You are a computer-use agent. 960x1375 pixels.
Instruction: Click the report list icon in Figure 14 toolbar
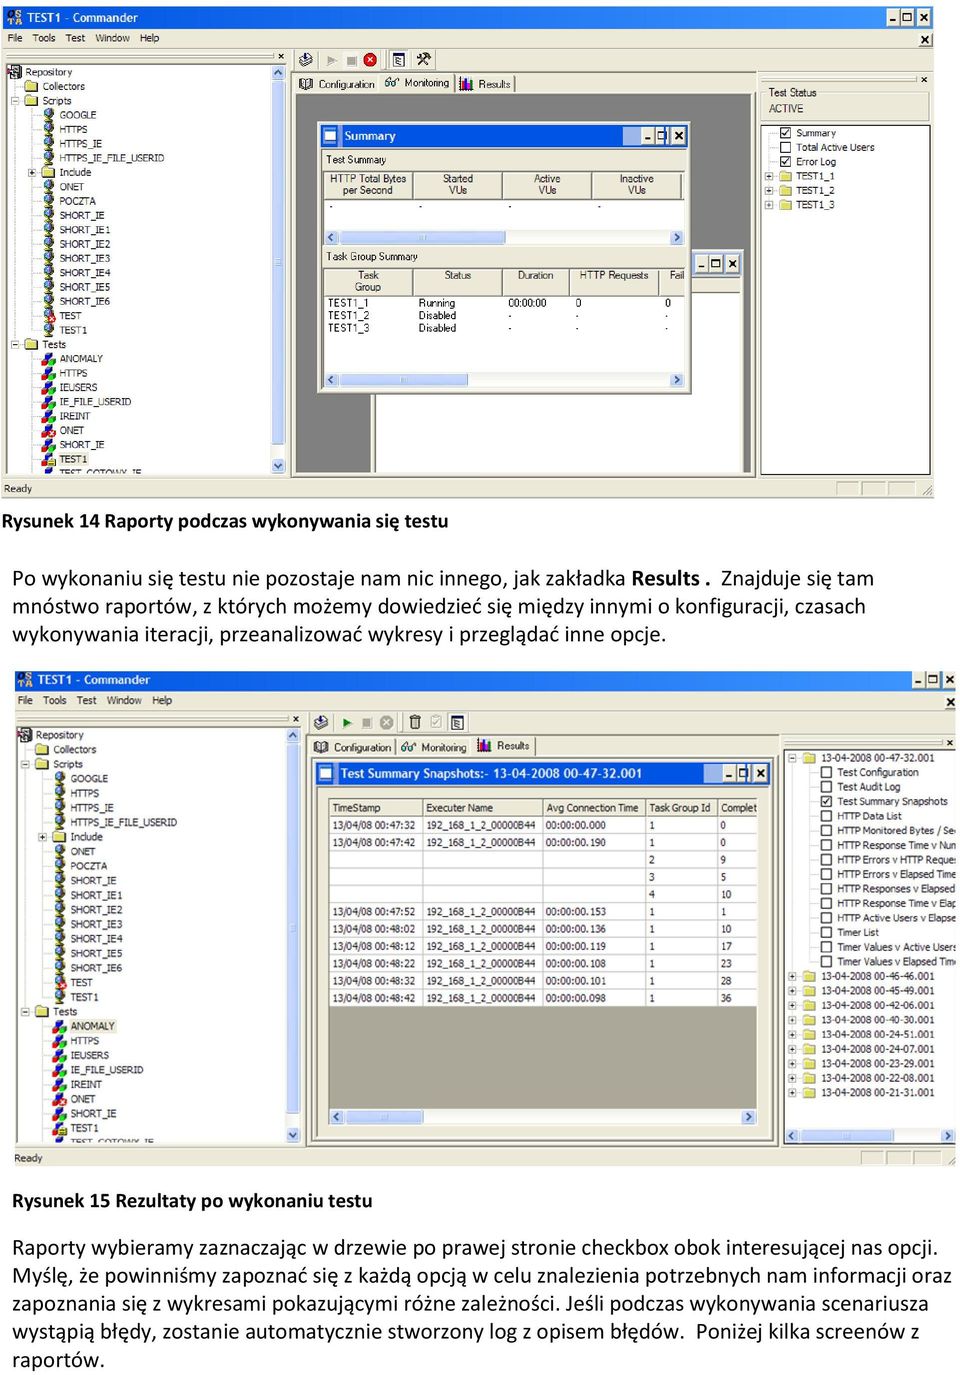[x=398, y=60]
